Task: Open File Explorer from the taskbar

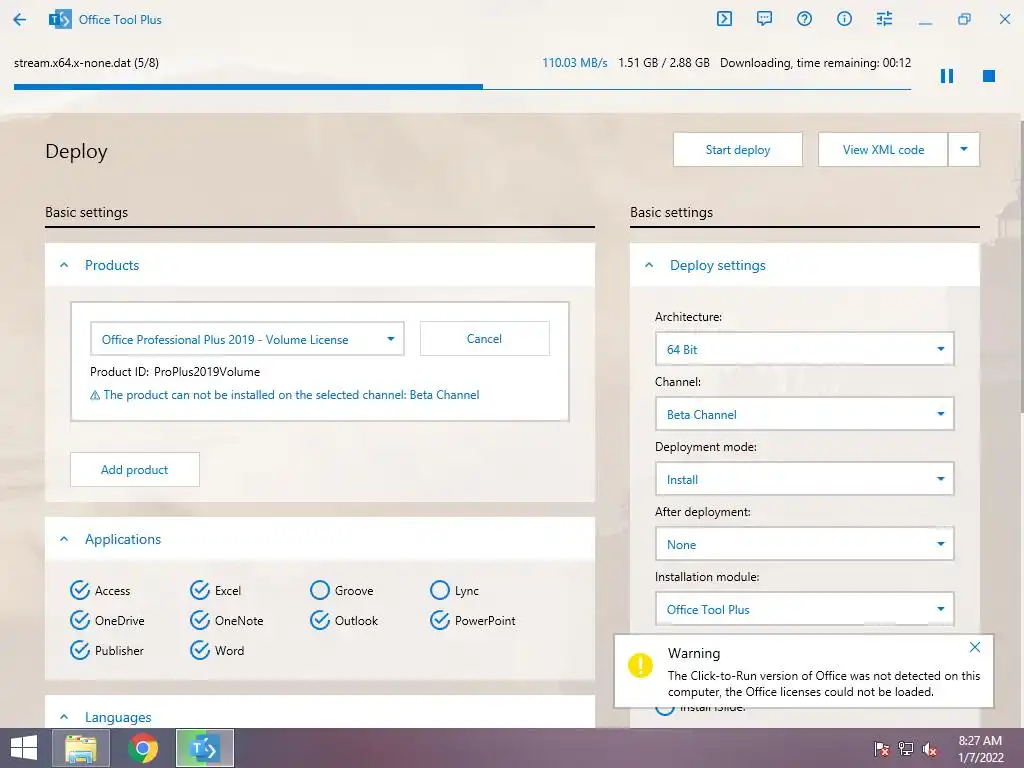Action: point(81,748)
